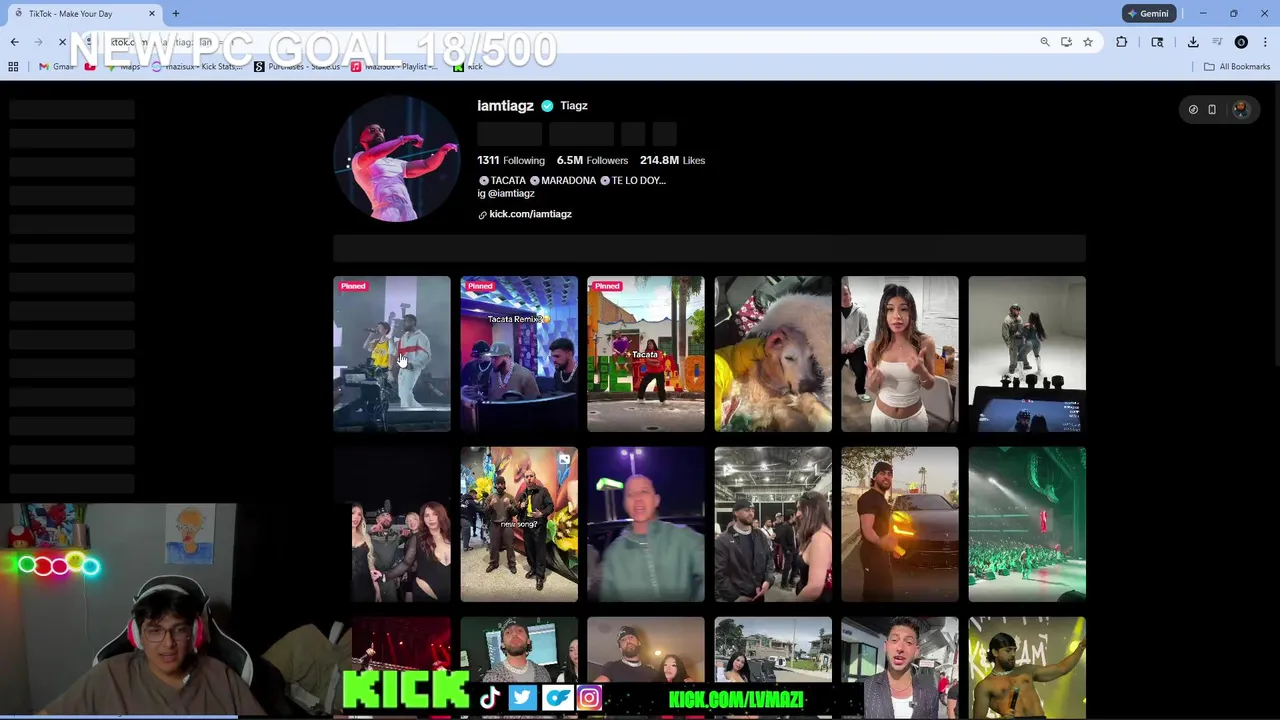Viewport: 1280px width, 720px height.
Task: Open the All Bookmarks folder
Action: (1237, 67)
